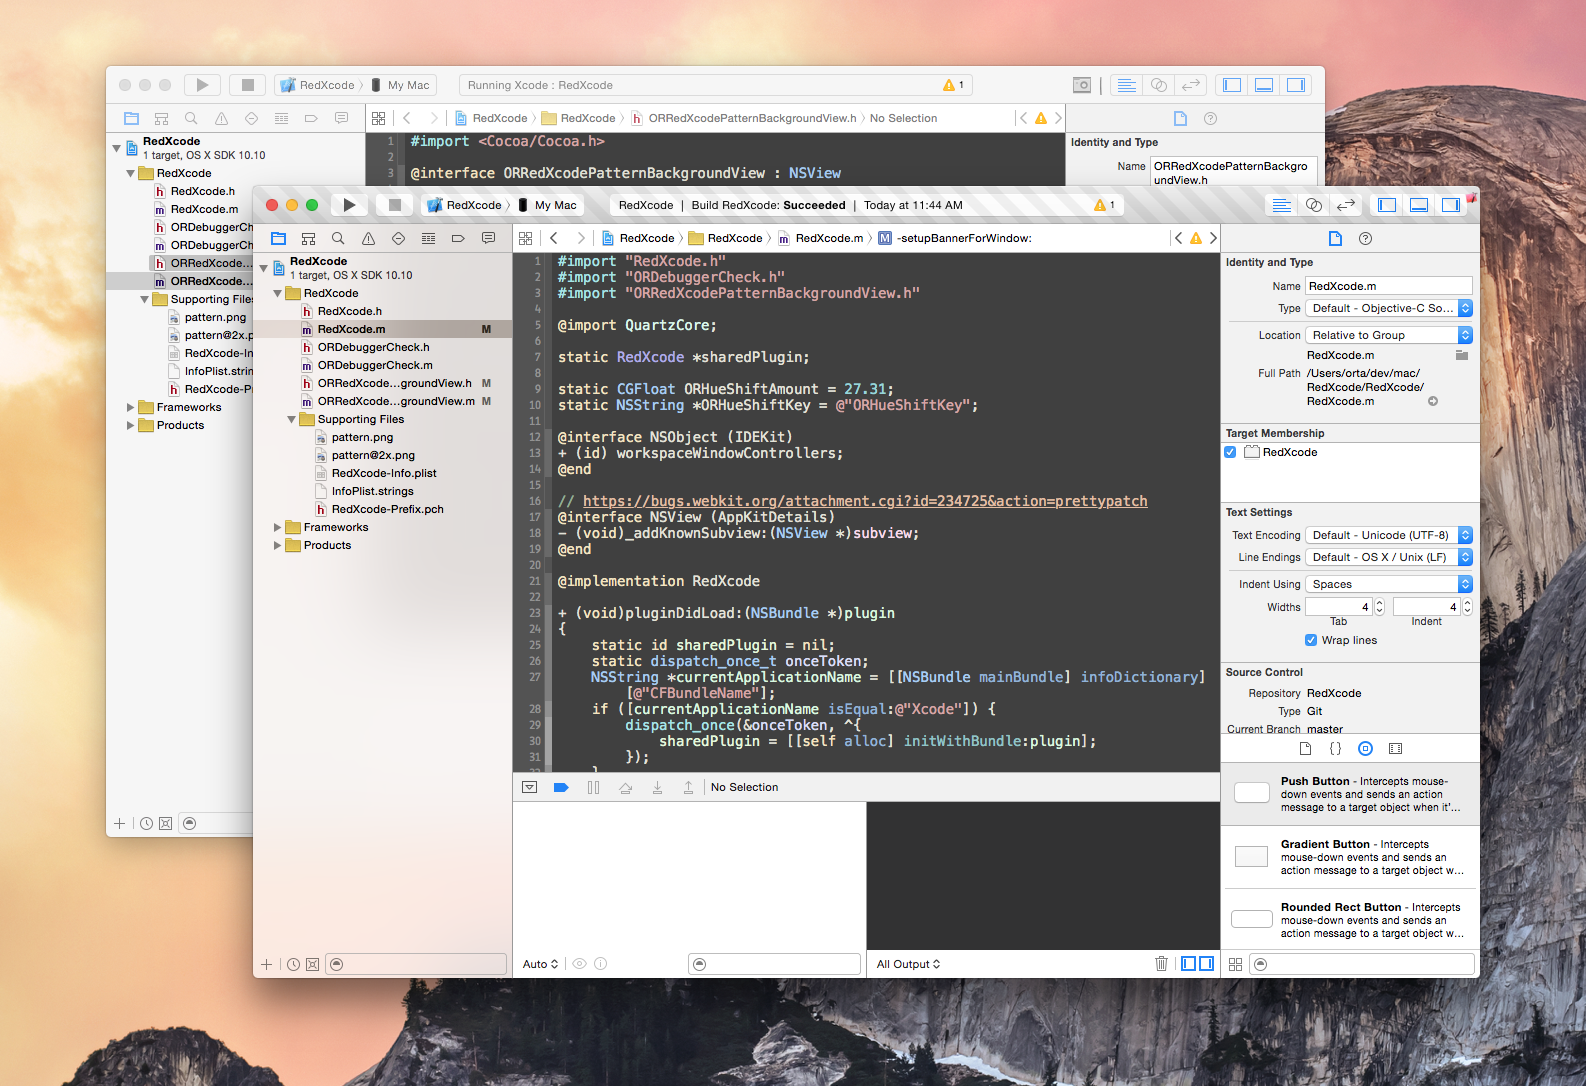Screen dimensions: 1586x1086
Task: Toggle utilities pane visibility in front window
Action: [1451, 205]
